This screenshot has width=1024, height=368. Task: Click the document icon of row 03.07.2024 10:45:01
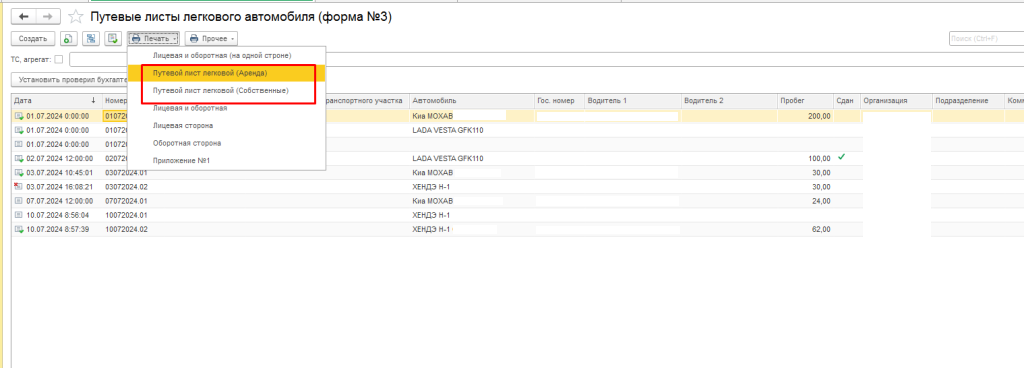tap(18, 173)
